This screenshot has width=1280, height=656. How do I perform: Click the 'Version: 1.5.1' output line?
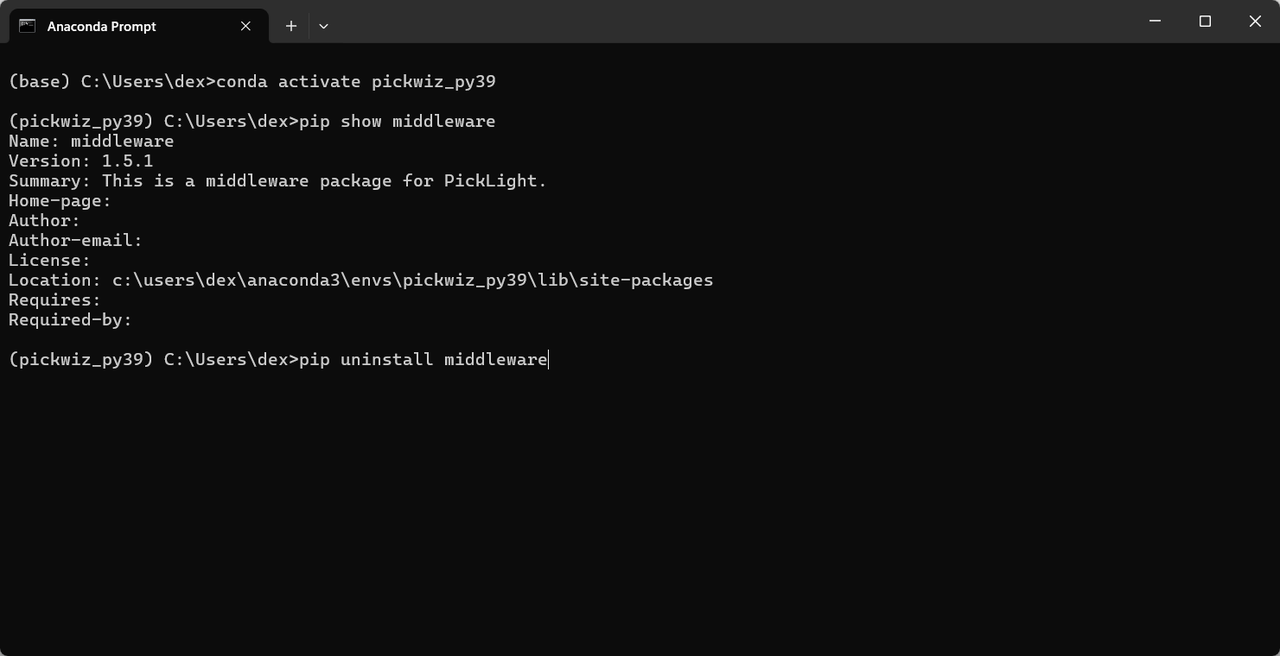tap(81, 161)
